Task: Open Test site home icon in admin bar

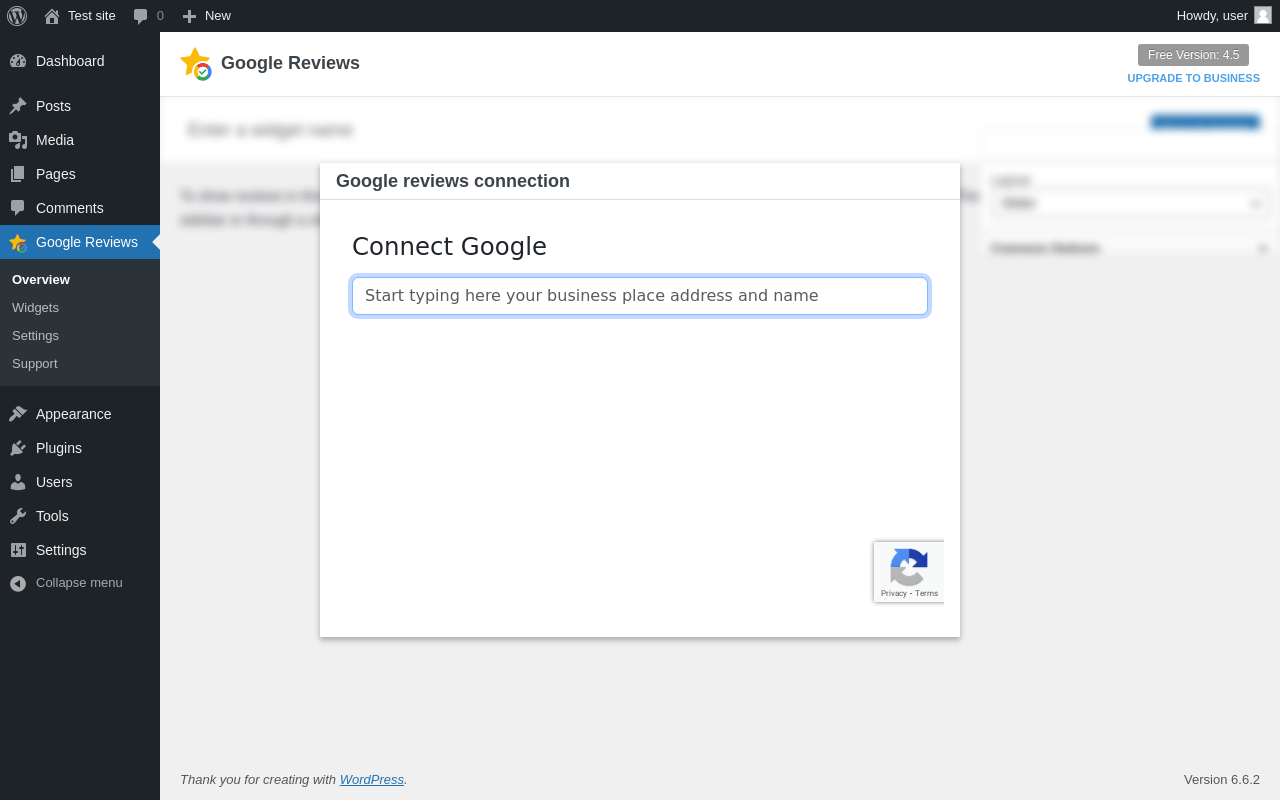Action: [52, 16]
